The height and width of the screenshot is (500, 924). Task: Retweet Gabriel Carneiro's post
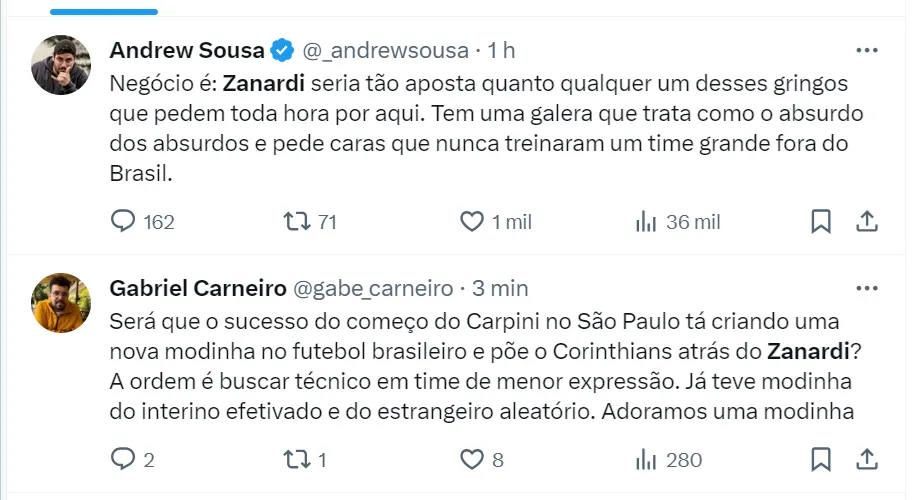pyautogui.click(x=297, y=459)
